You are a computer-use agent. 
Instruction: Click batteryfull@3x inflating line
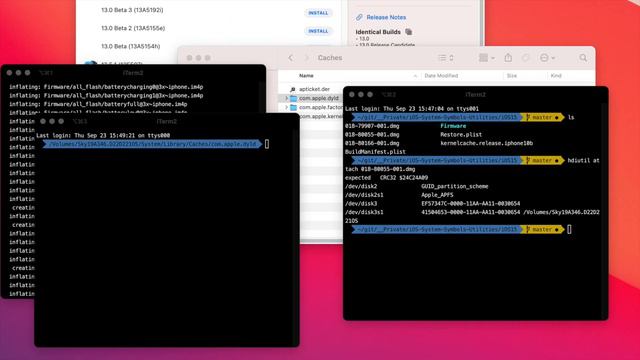click(x=98, y=104)
